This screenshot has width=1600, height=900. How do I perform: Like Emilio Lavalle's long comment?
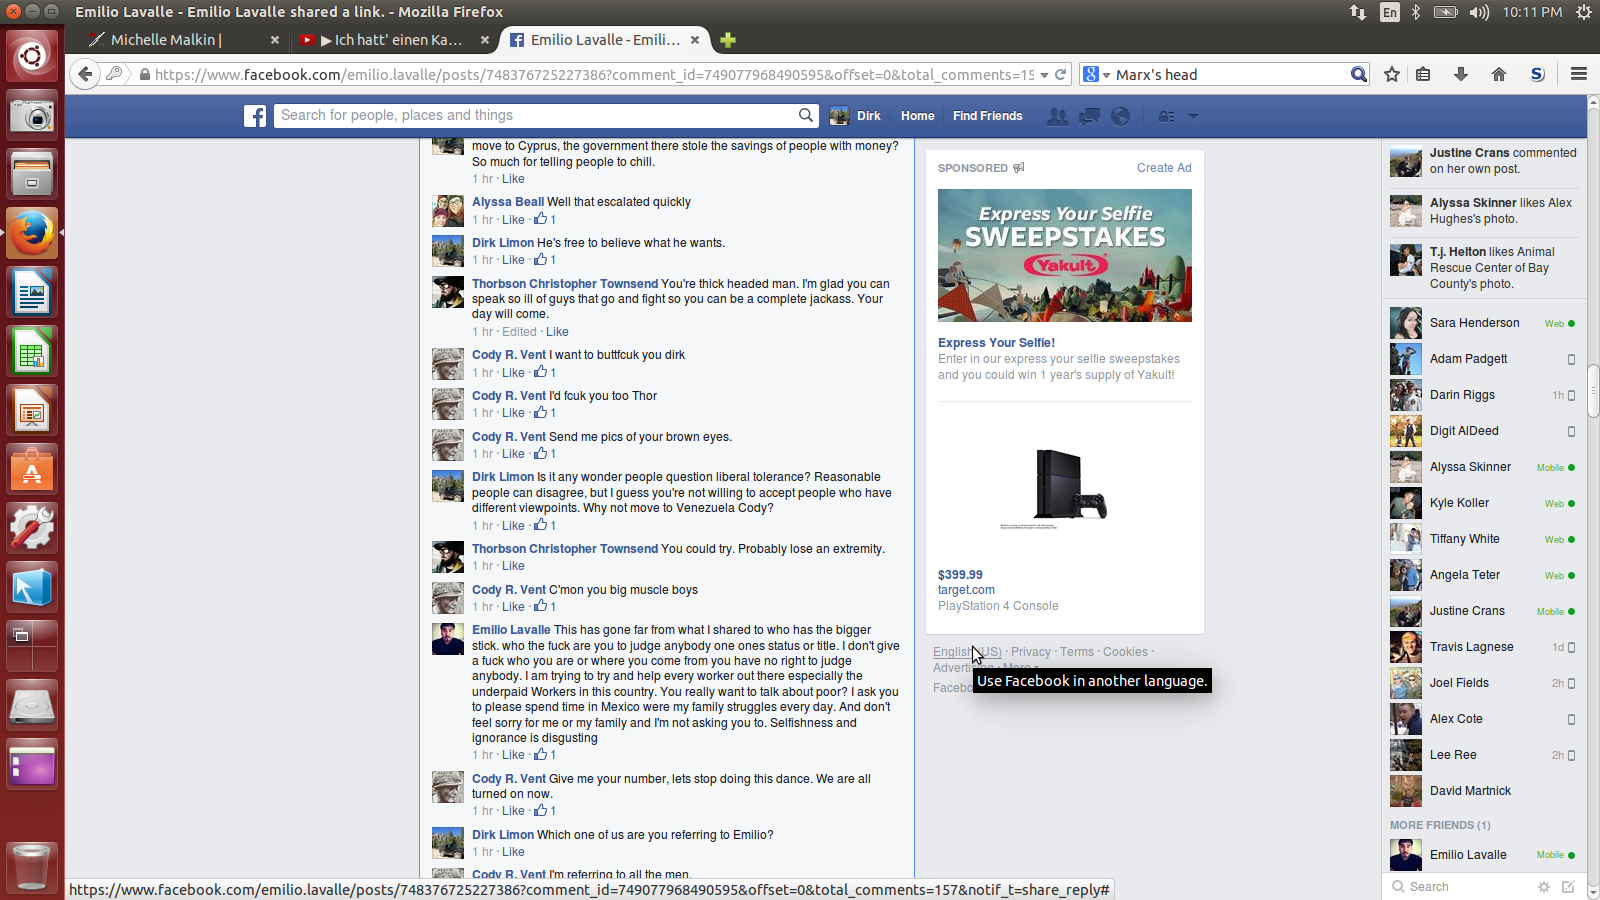click(x=513, y=755)
